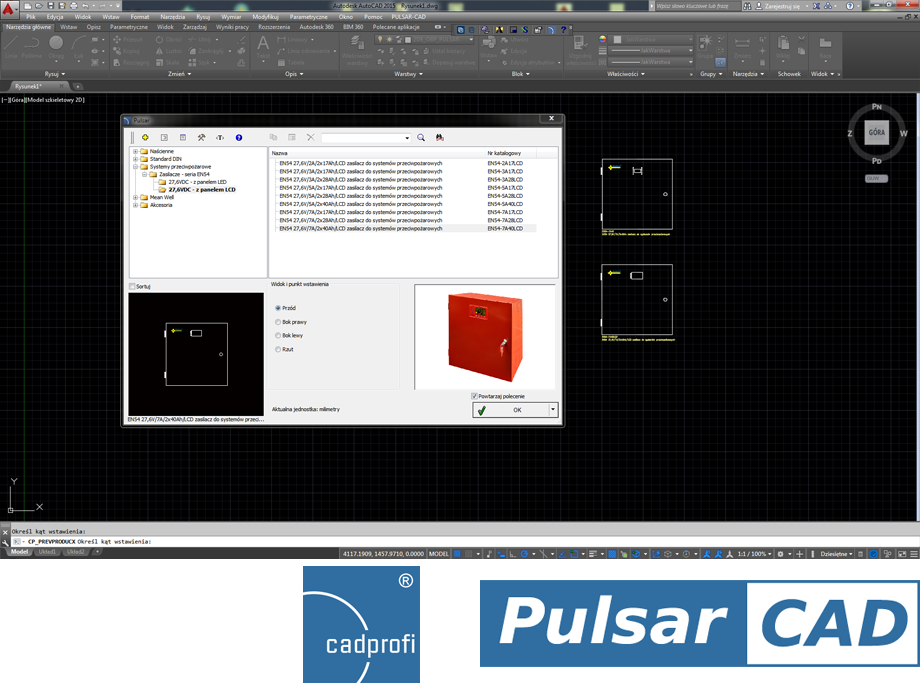Image resolution: width=920 pixels, height=700 pixels.
Task: Switch to the Parametryczne ribbon tab
Action: click(x=128, y=27)
